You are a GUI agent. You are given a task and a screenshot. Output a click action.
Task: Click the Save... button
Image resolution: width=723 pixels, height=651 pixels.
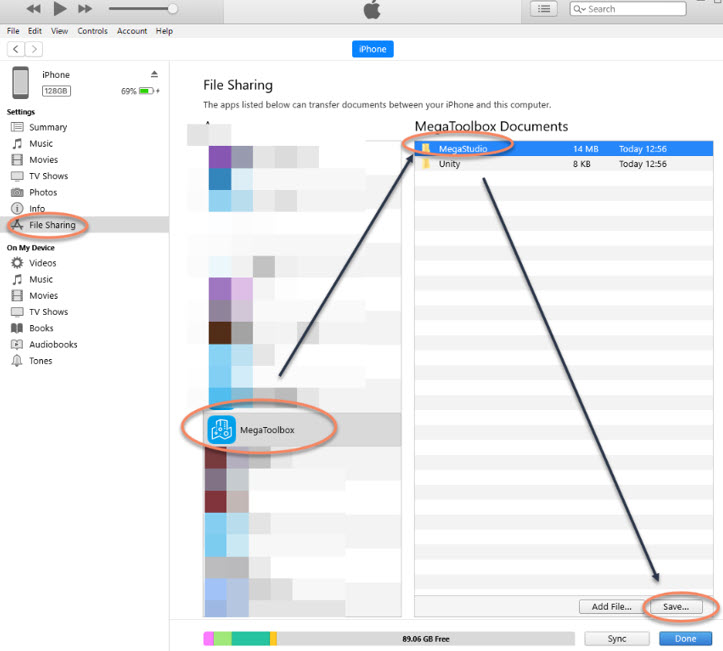pos(676,607)
